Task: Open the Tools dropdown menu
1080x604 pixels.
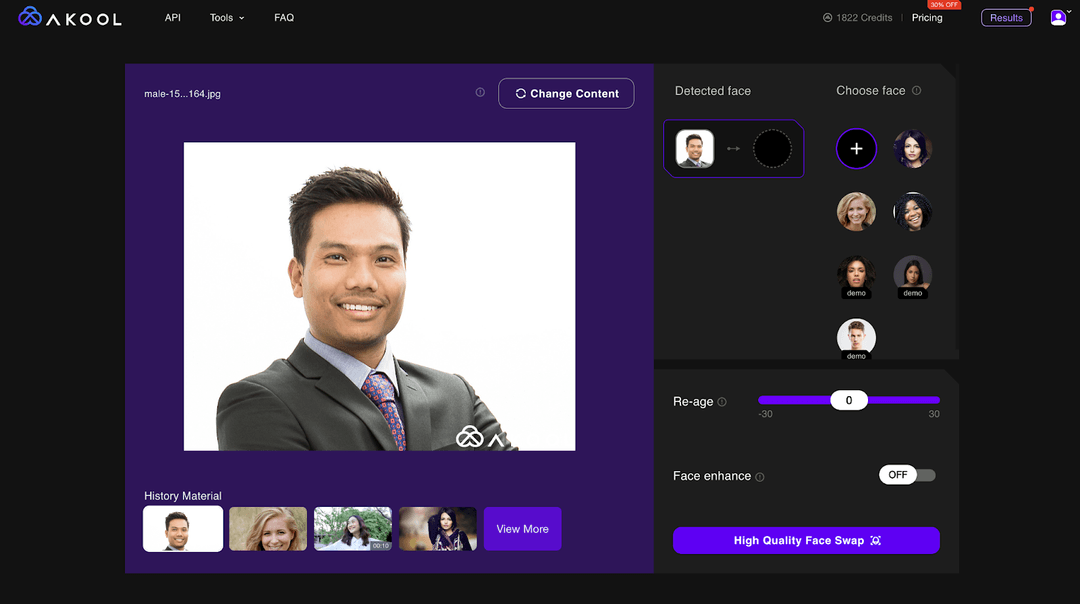Action: [x=226, y=17]
